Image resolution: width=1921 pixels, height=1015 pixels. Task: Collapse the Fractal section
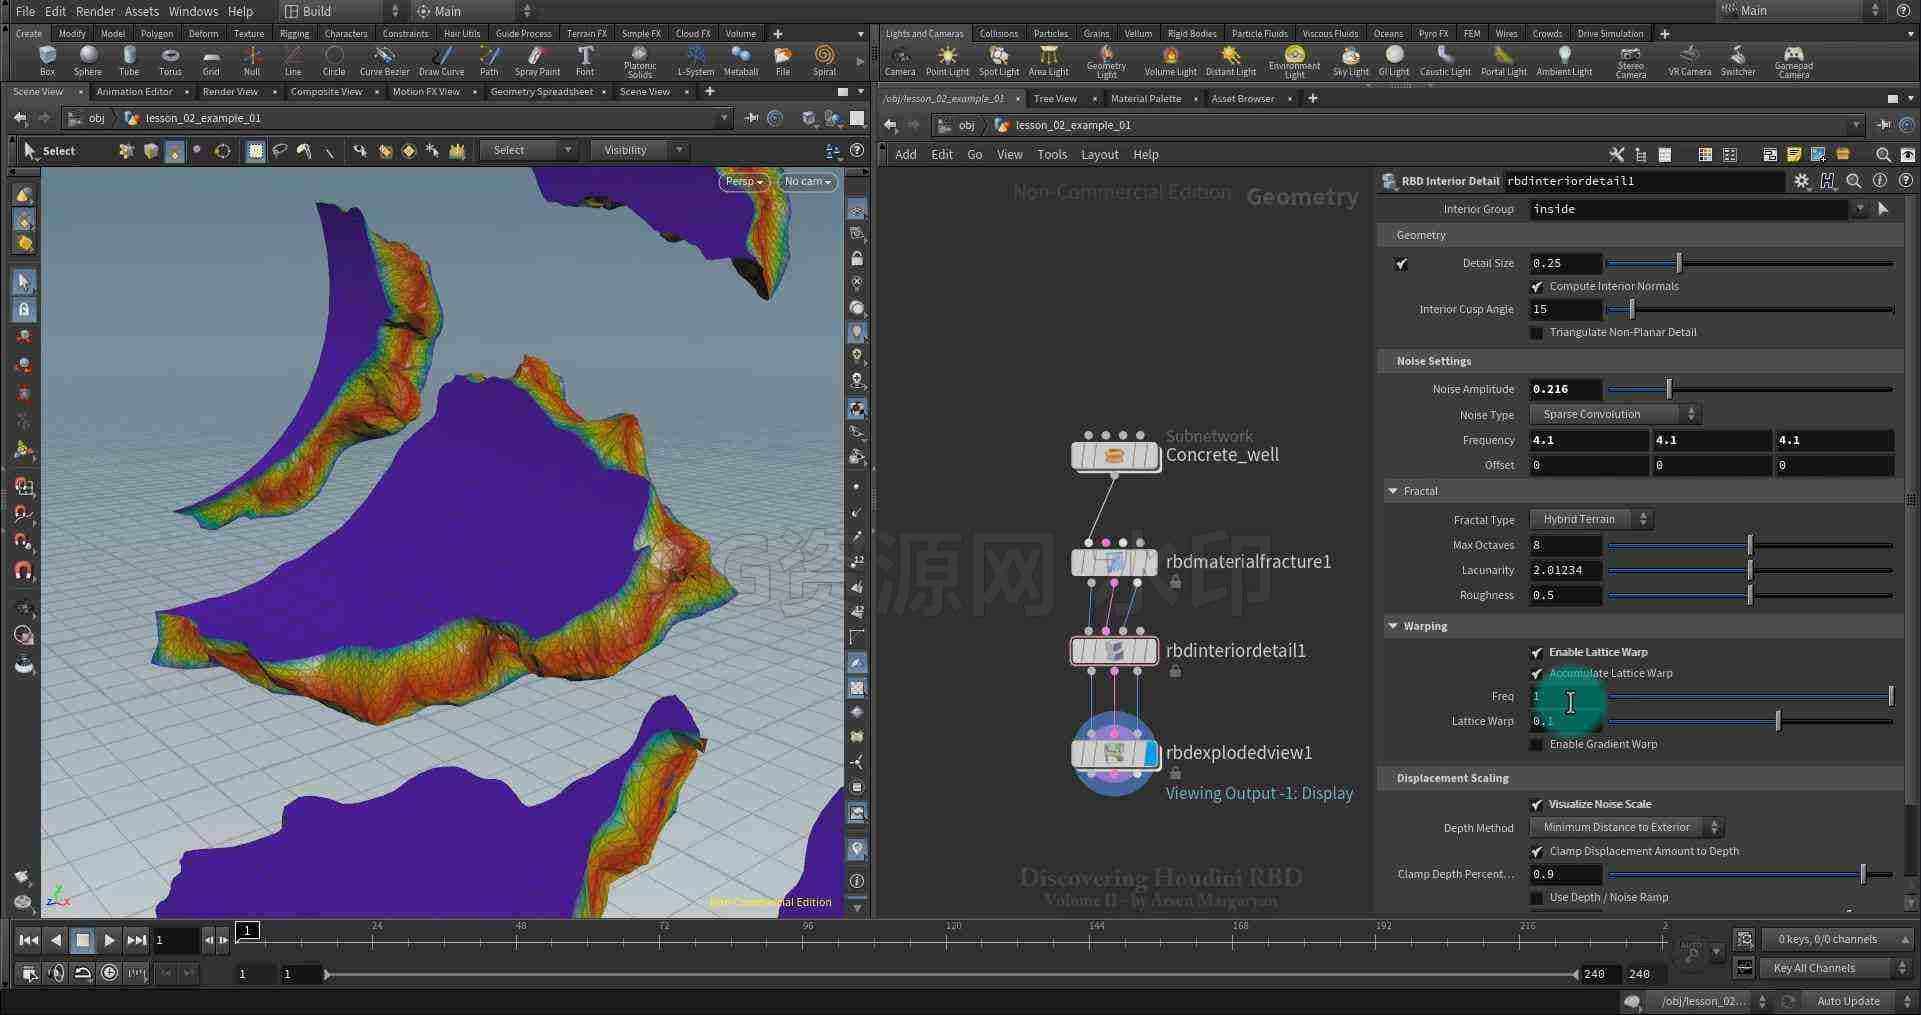tap(1393, 491)
